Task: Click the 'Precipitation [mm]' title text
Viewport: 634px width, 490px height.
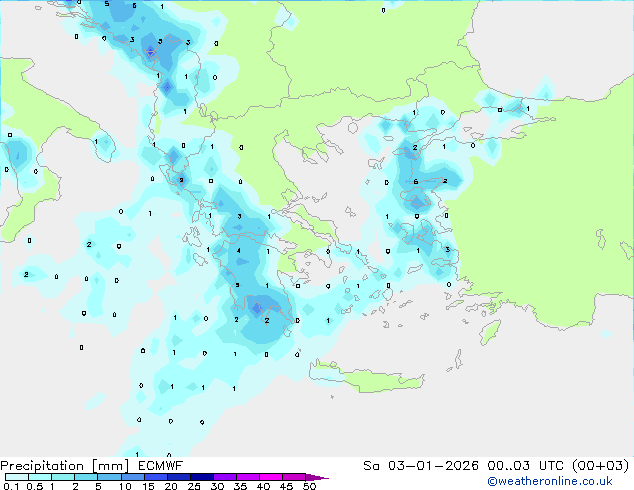Action: [65, 466]
